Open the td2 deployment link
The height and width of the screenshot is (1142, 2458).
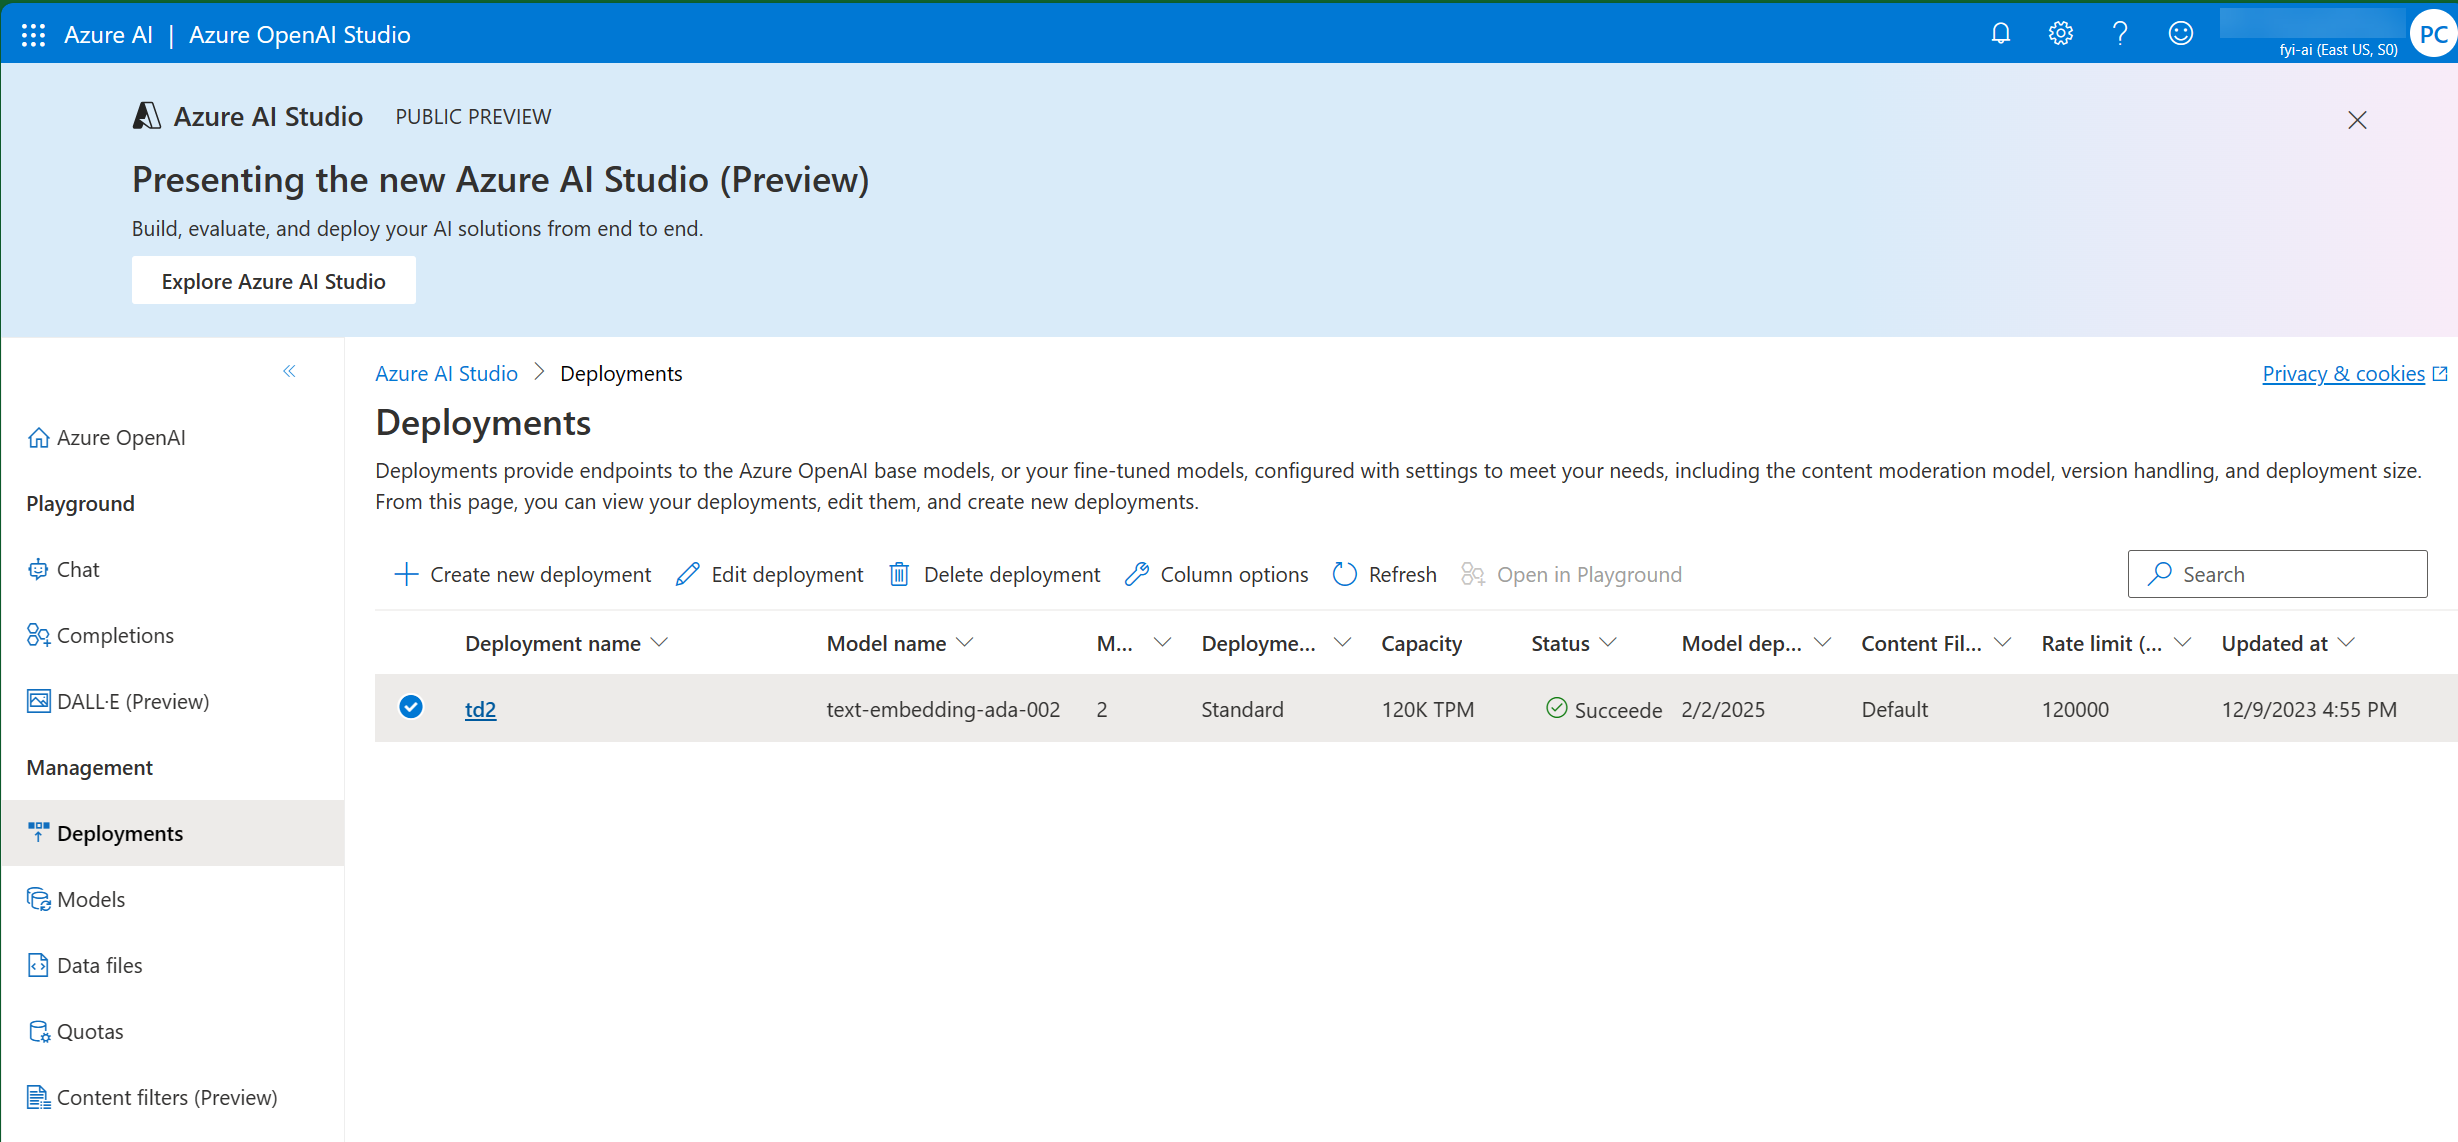tap(480, 709)
